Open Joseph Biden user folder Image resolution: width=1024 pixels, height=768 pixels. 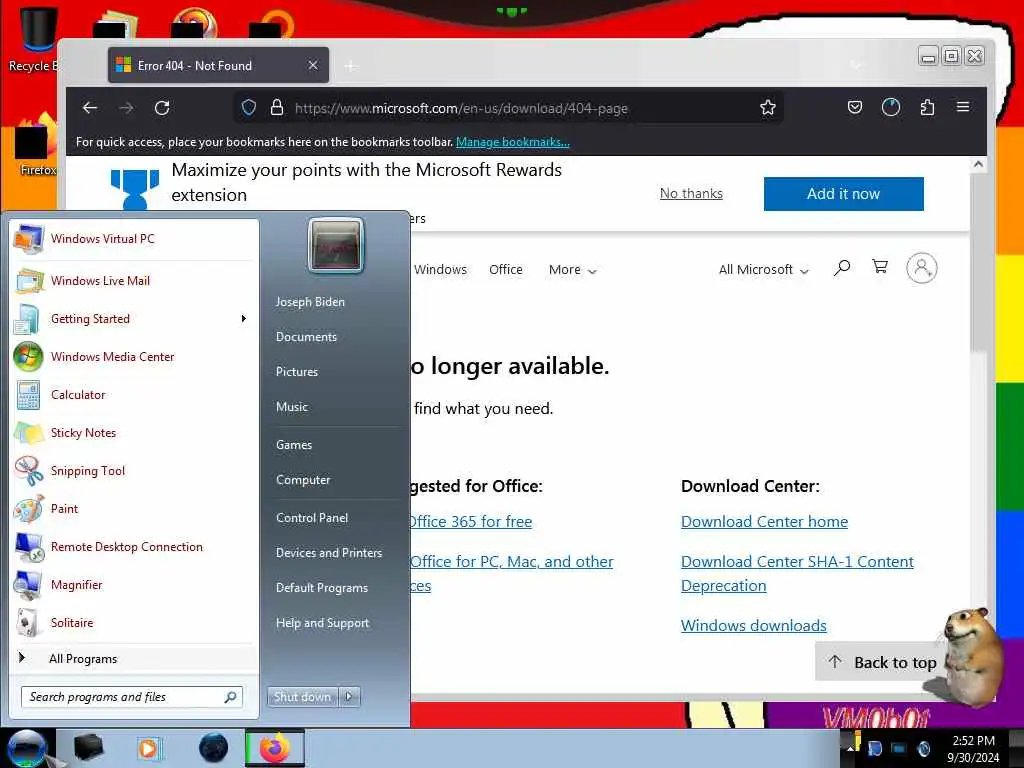pyautogui.click(x=310, y=302)
